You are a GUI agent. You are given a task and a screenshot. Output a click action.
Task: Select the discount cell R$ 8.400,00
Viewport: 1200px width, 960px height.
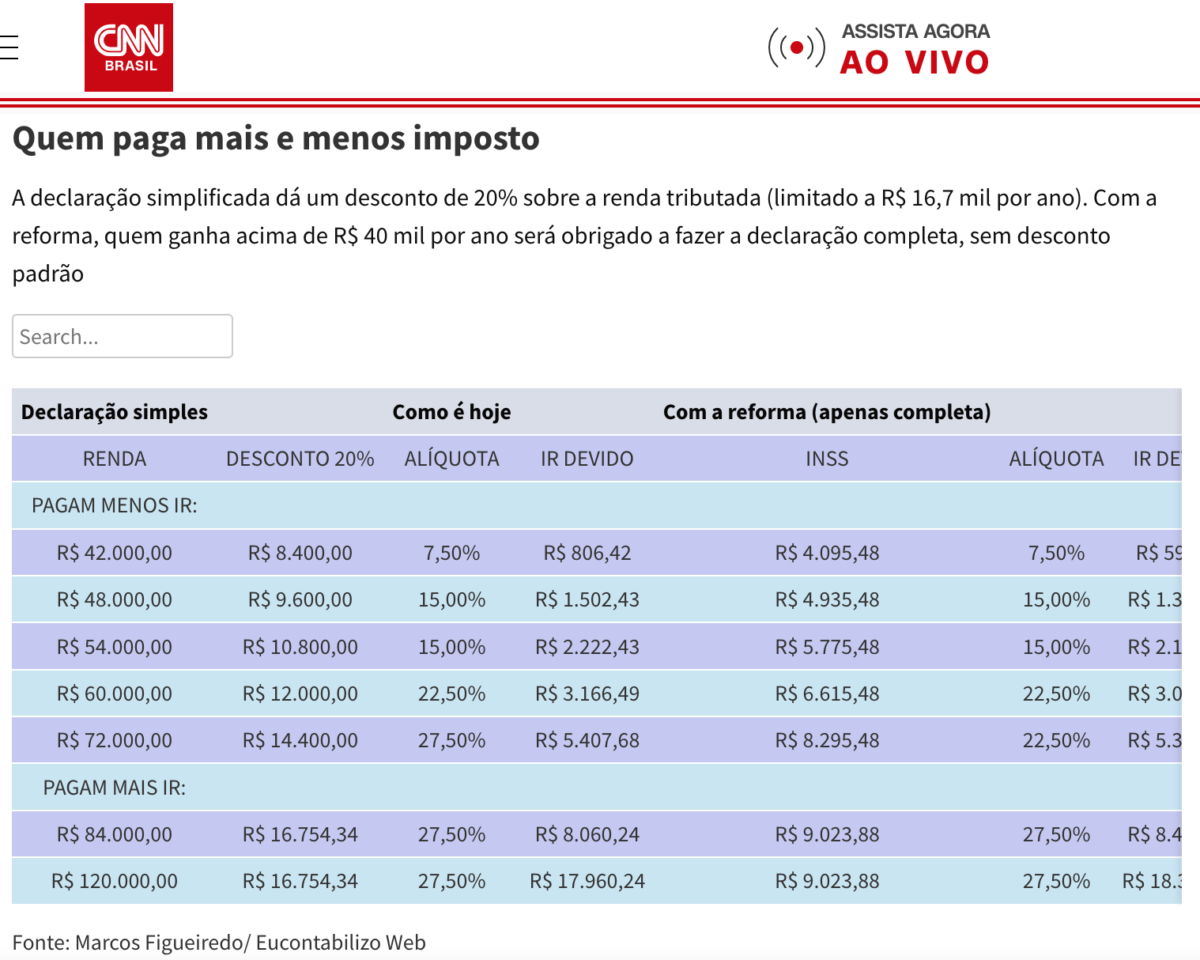coord(300,553)
